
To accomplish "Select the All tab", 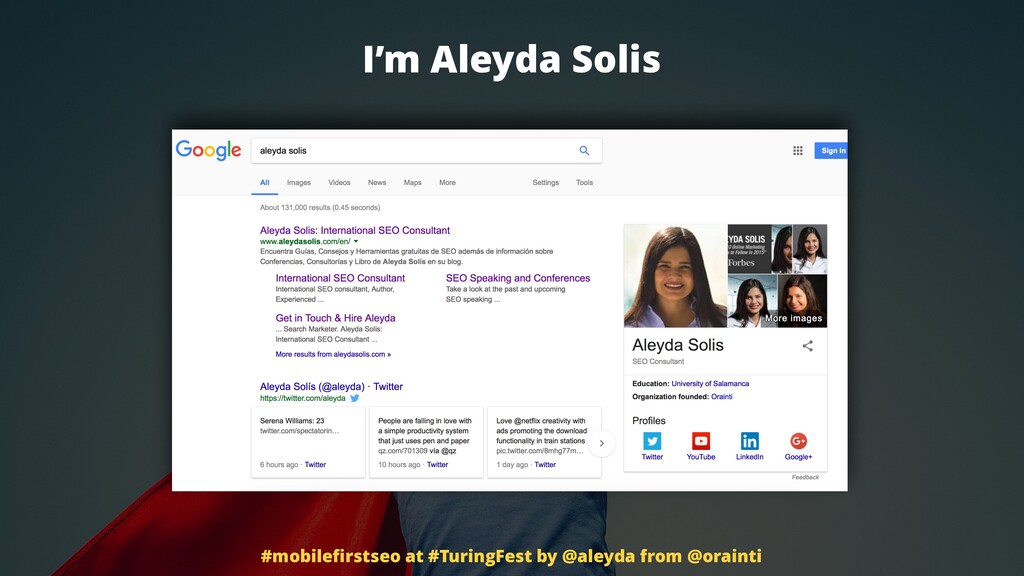I will click(x=264, y=183).
